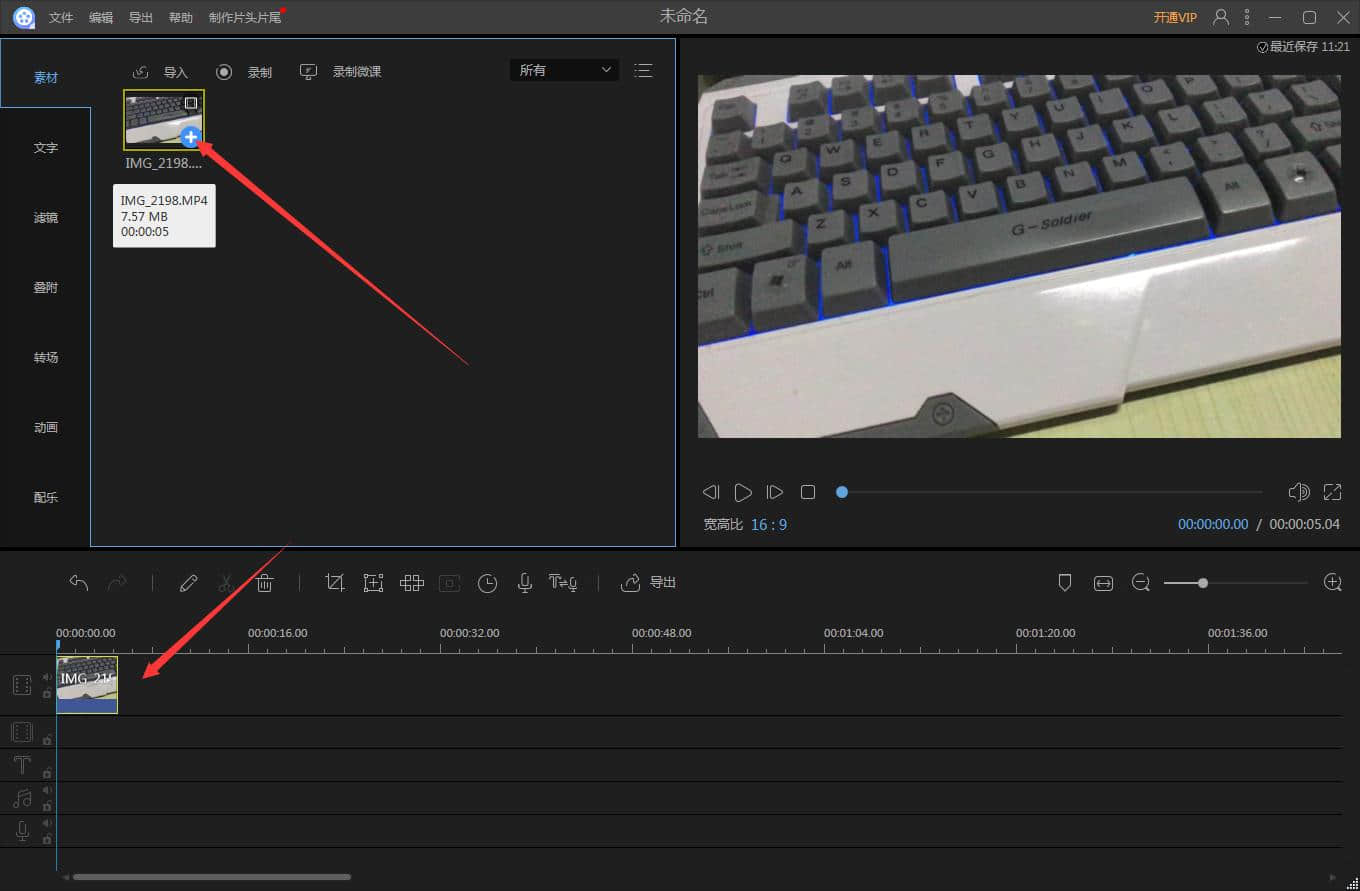1360x891 pixels.
Task: Click the fit-timeline-to-window icon
Action: [1103, 583]
